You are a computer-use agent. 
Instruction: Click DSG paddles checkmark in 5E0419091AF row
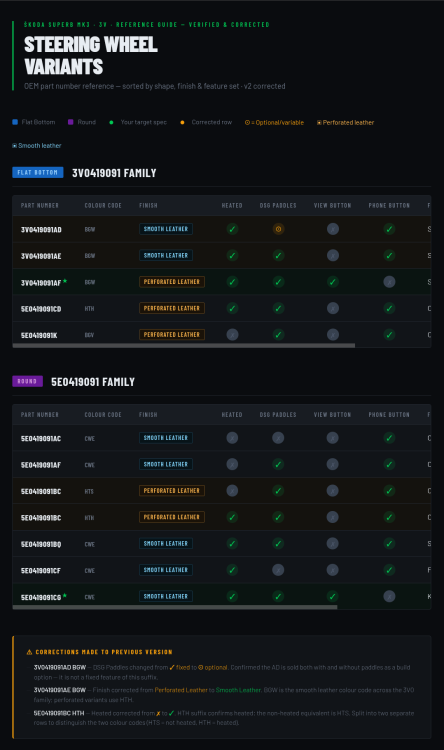coord(278,464)
